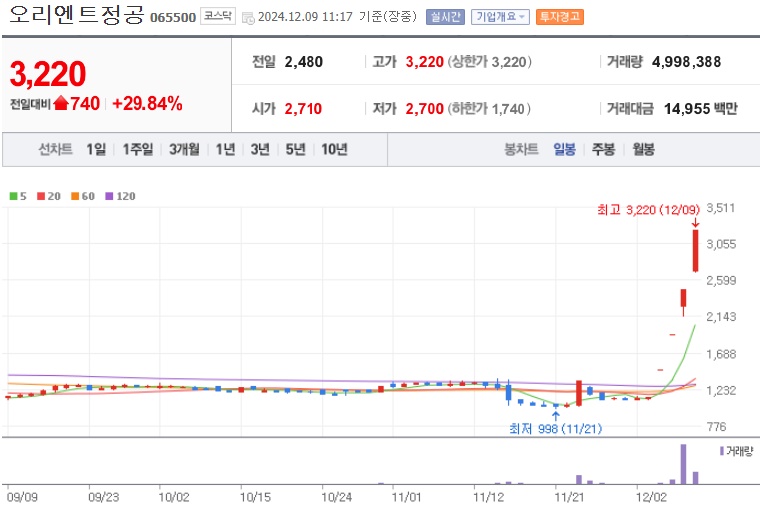Select the 5년 line chart tab
The height and width of the screenshot is (510, 760).
coord(295,149)
